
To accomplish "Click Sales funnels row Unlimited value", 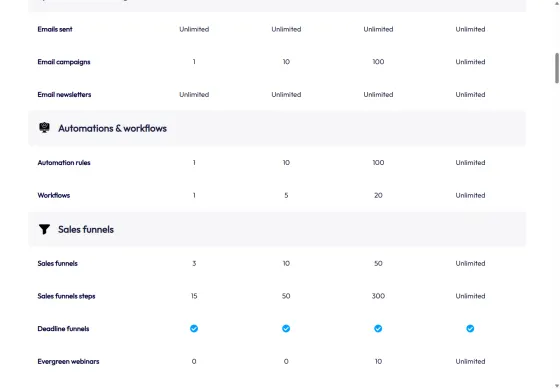I will (470, 264).
